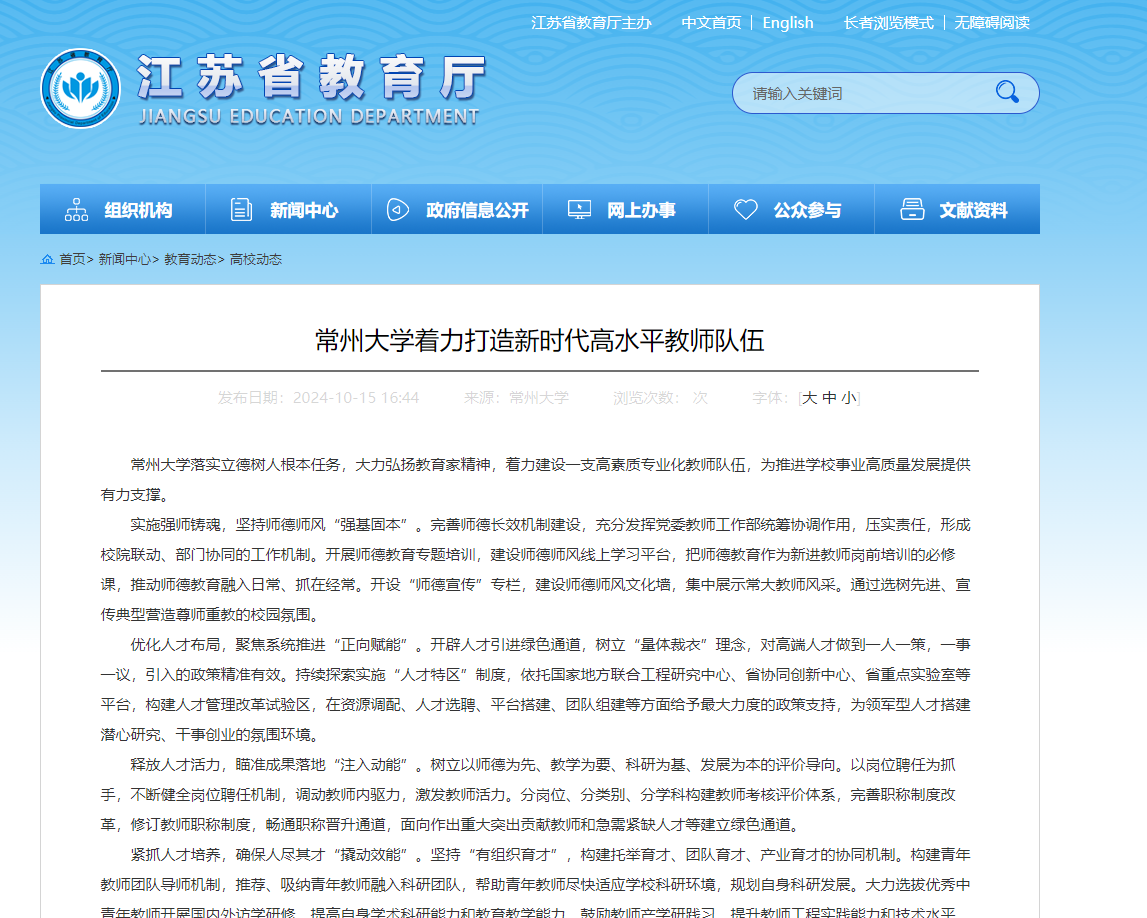Click the paragraph starting 优化人才布局
Image resolution: width=1147 pixels, height=918 pixels.
coord(535,690)
